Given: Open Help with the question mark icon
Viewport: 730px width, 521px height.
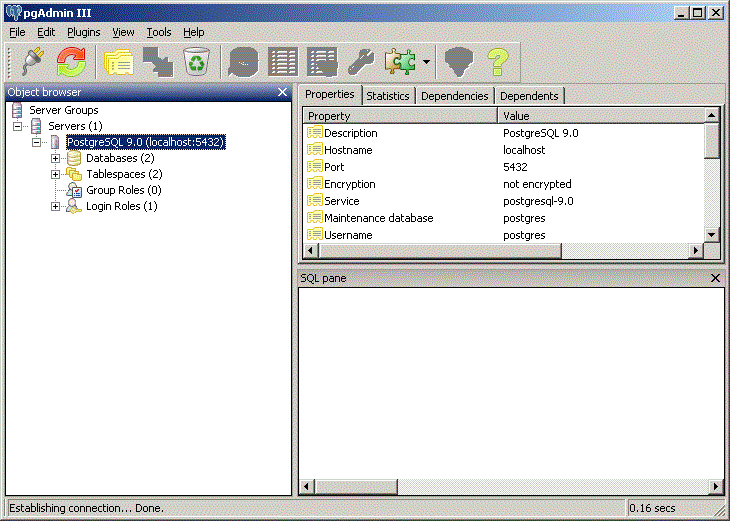Looking at the screenshot, I should 497,62.
